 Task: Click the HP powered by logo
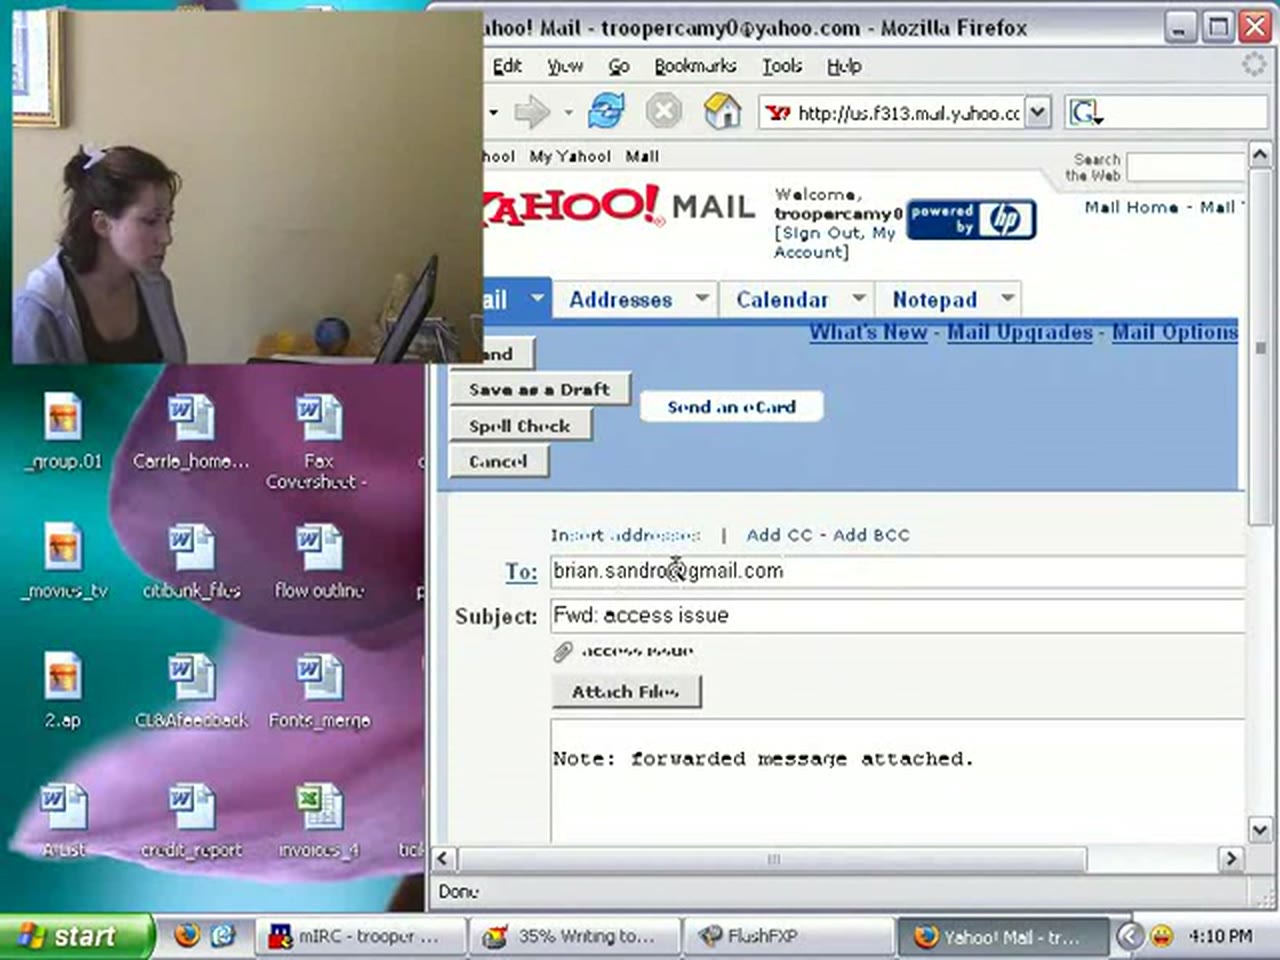(970, 219)
